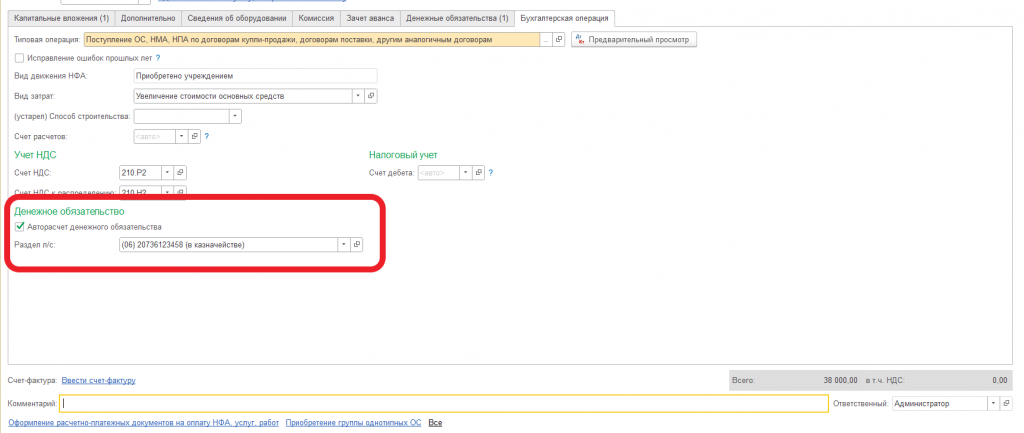Switch to Денежные обязательства (1) tab
The image size is (1024, 433).
(456, 18)
